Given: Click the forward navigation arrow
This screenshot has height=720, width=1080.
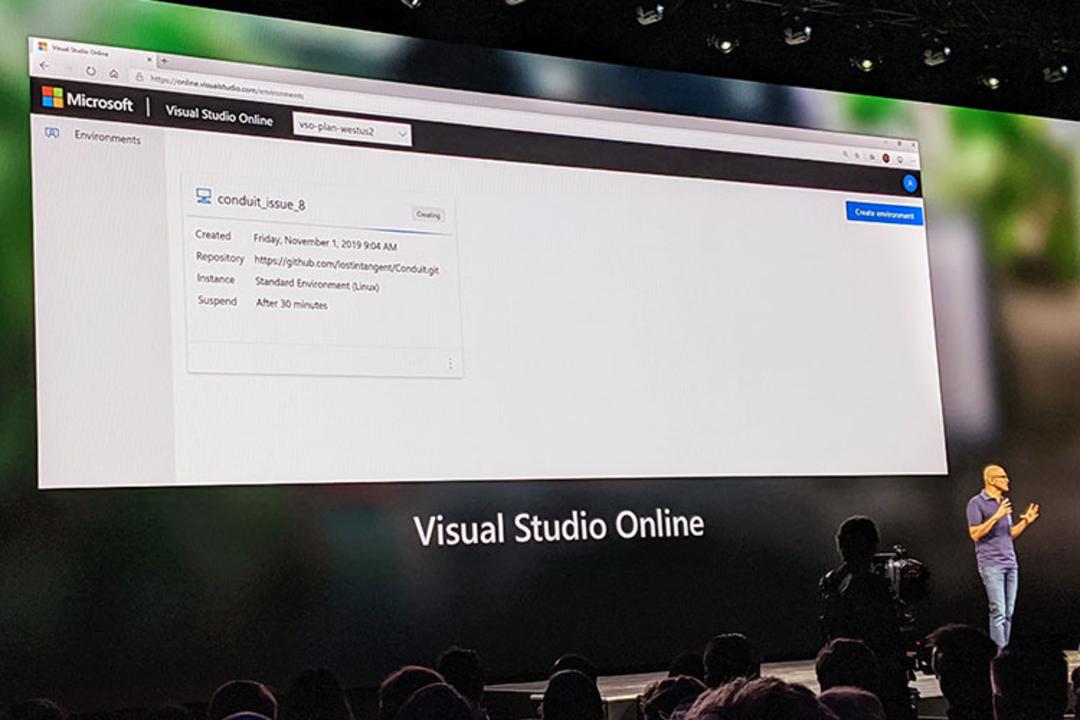Looking at the screenshot, I should click(x=68, y=69).
